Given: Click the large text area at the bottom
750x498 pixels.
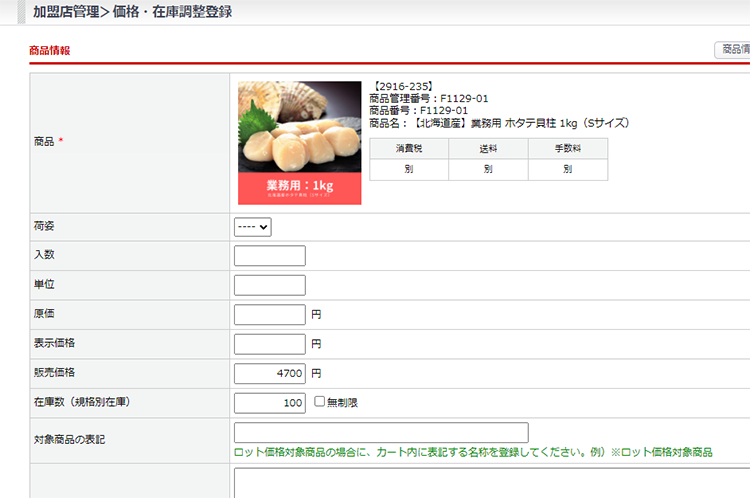Looking at the screenshot, I should [490, 482].
